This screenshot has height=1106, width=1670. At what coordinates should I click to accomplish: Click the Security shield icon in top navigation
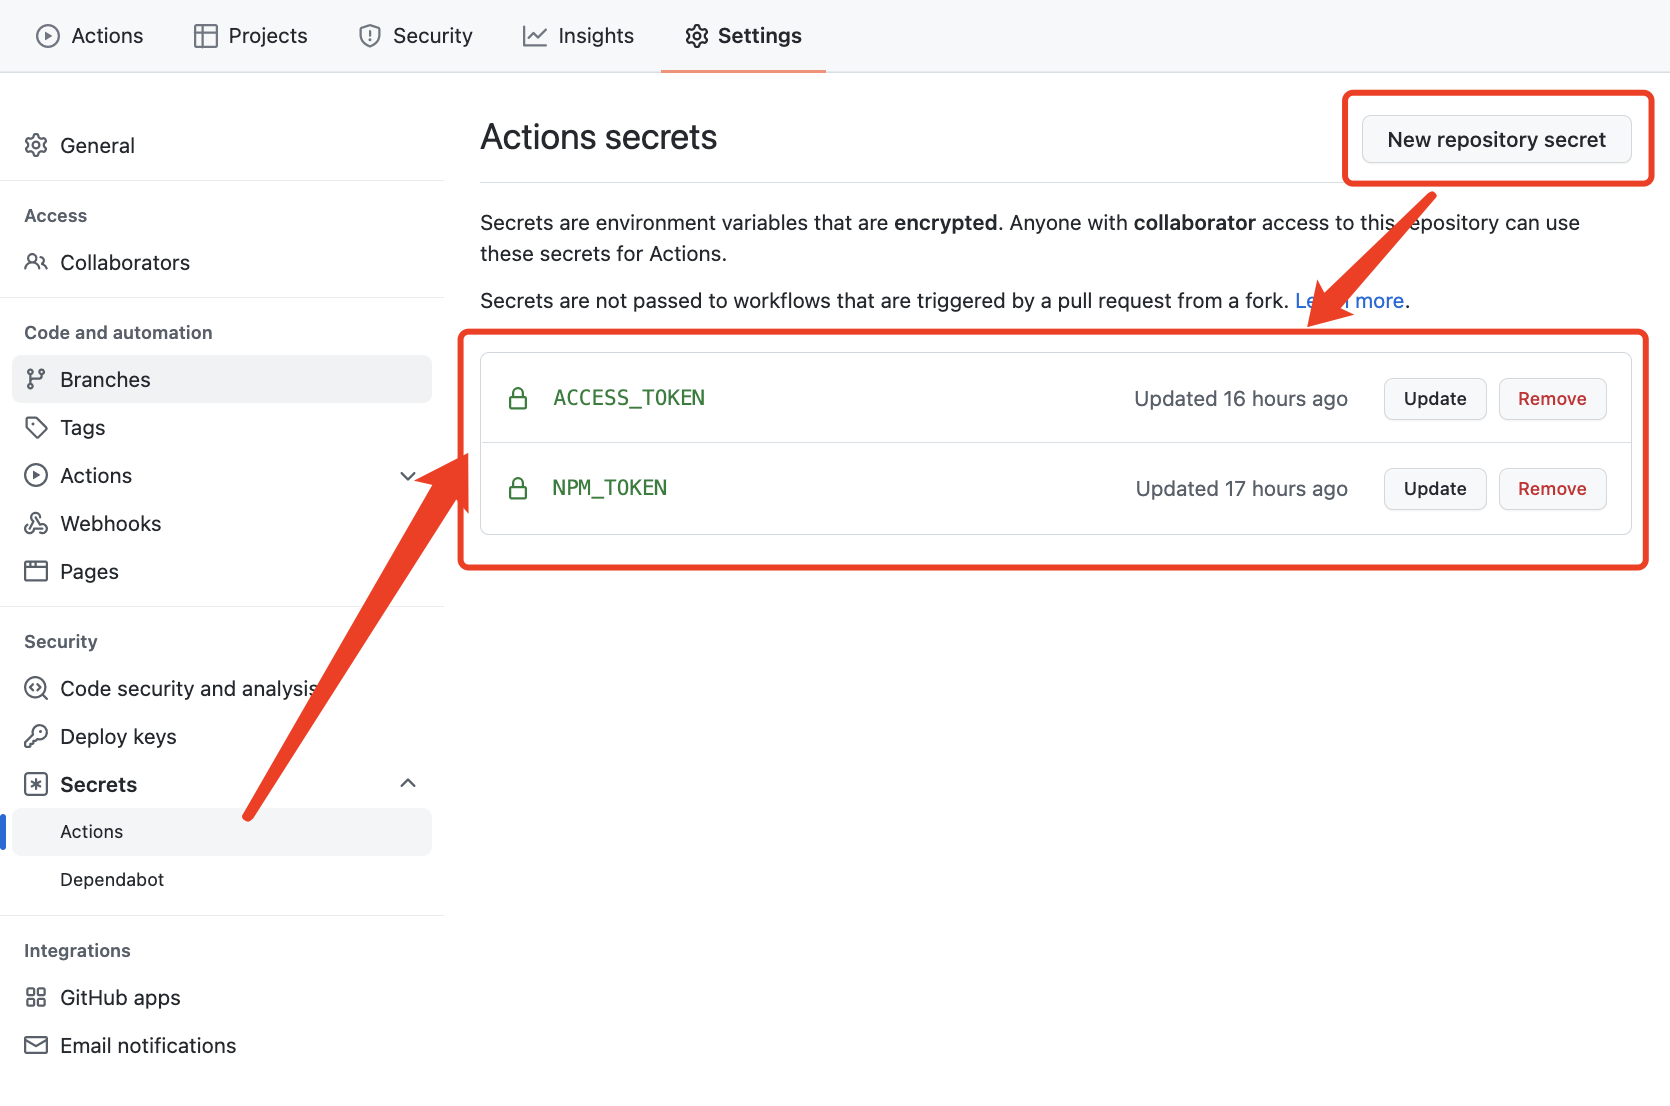(370, 36)
